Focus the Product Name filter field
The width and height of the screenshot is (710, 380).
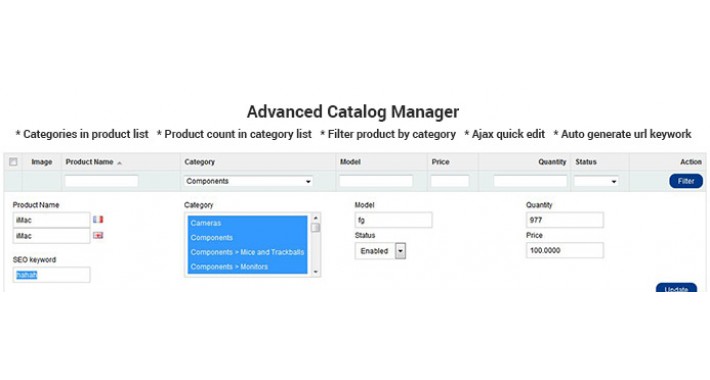tap(101, 181)
